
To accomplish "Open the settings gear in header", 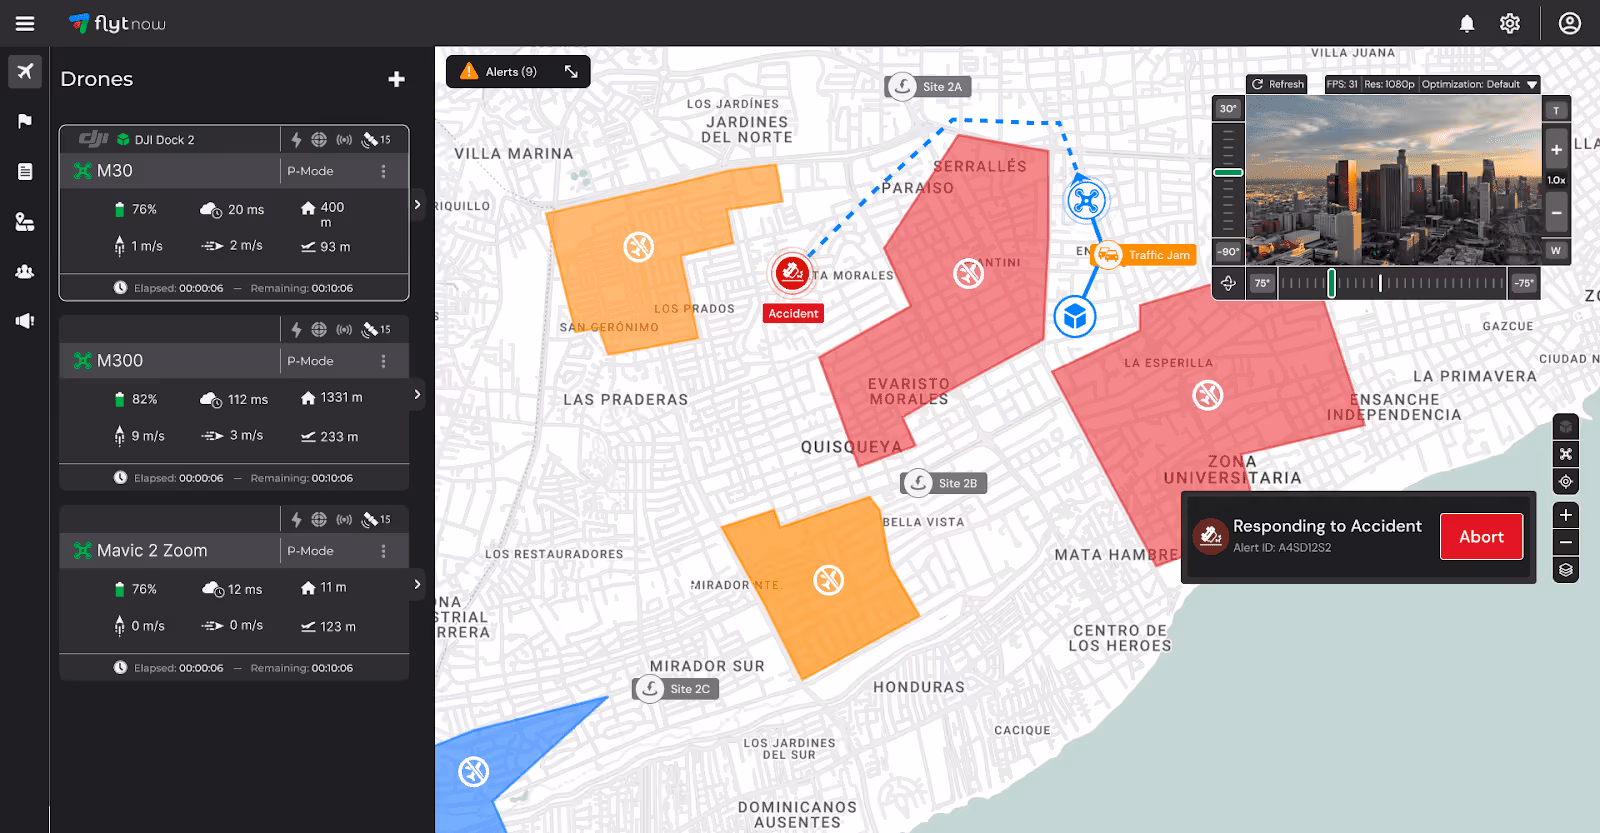I will [1510, 23].
